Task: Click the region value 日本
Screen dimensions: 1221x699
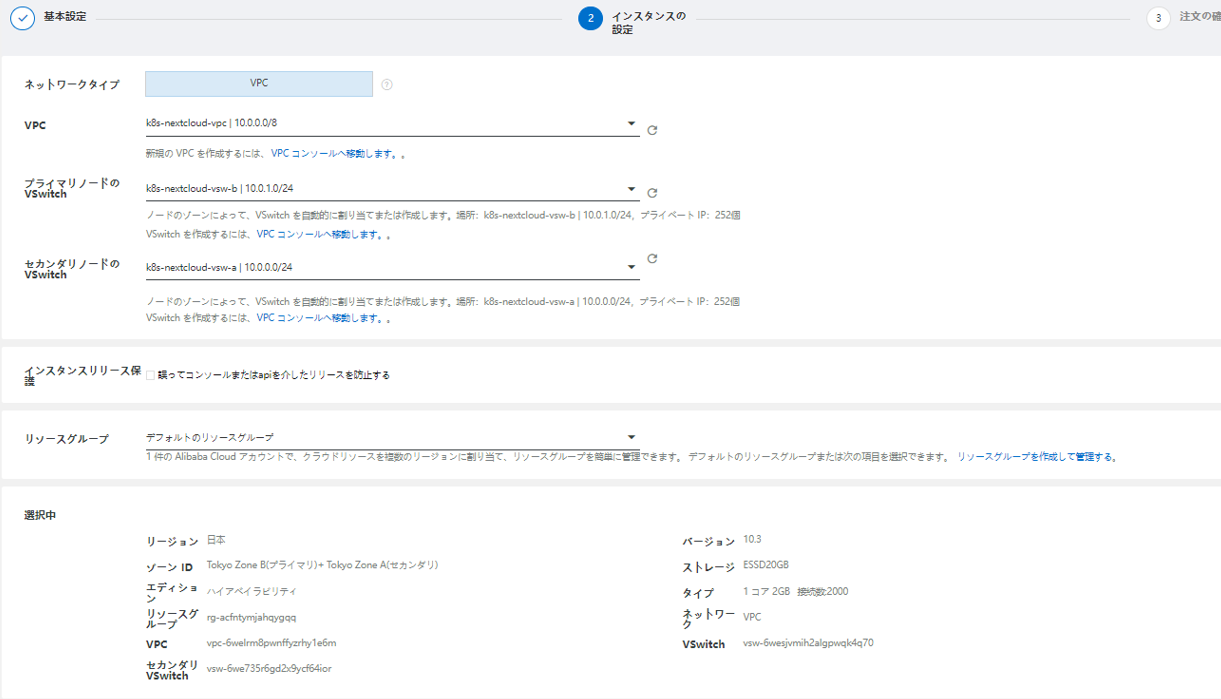Action: point(216,539)
